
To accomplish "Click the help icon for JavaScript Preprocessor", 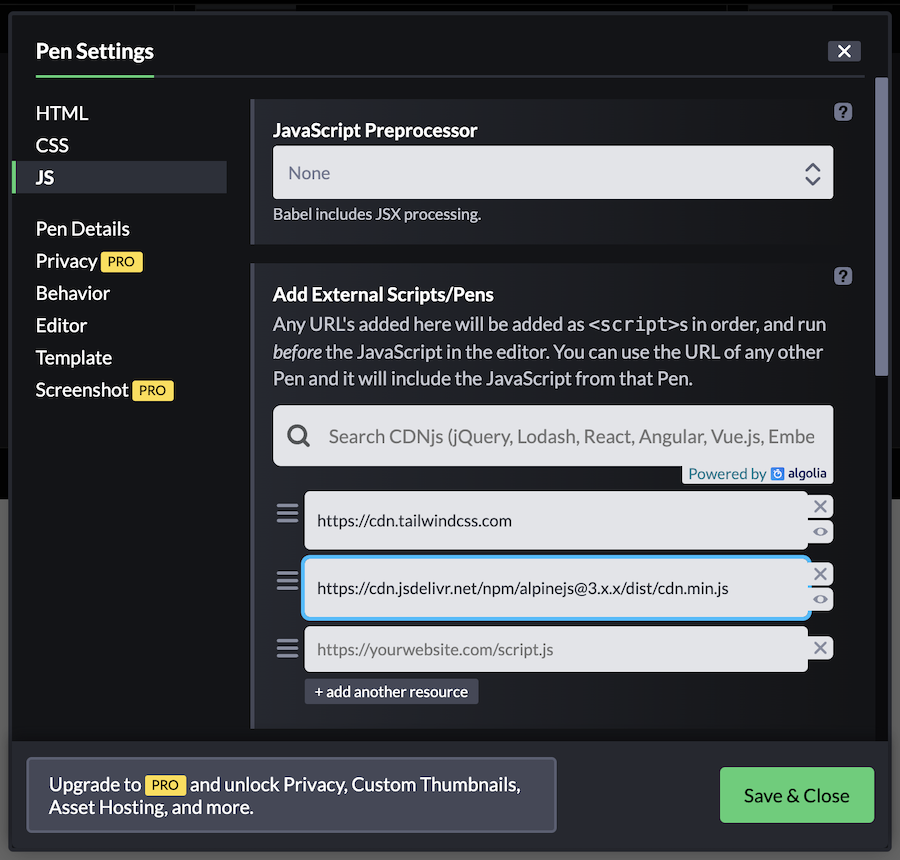I will [x=843, y=112].
